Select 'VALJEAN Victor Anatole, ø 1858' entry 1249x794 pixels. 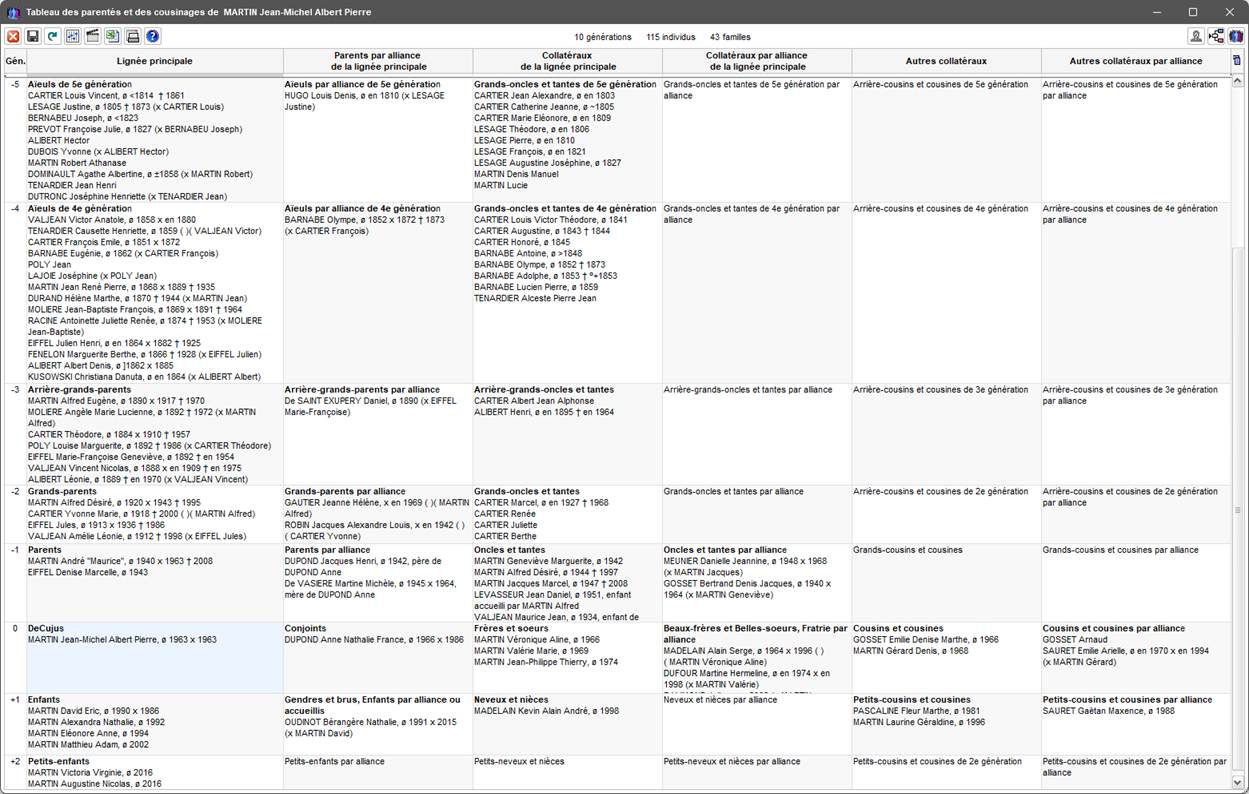[112, 220]
